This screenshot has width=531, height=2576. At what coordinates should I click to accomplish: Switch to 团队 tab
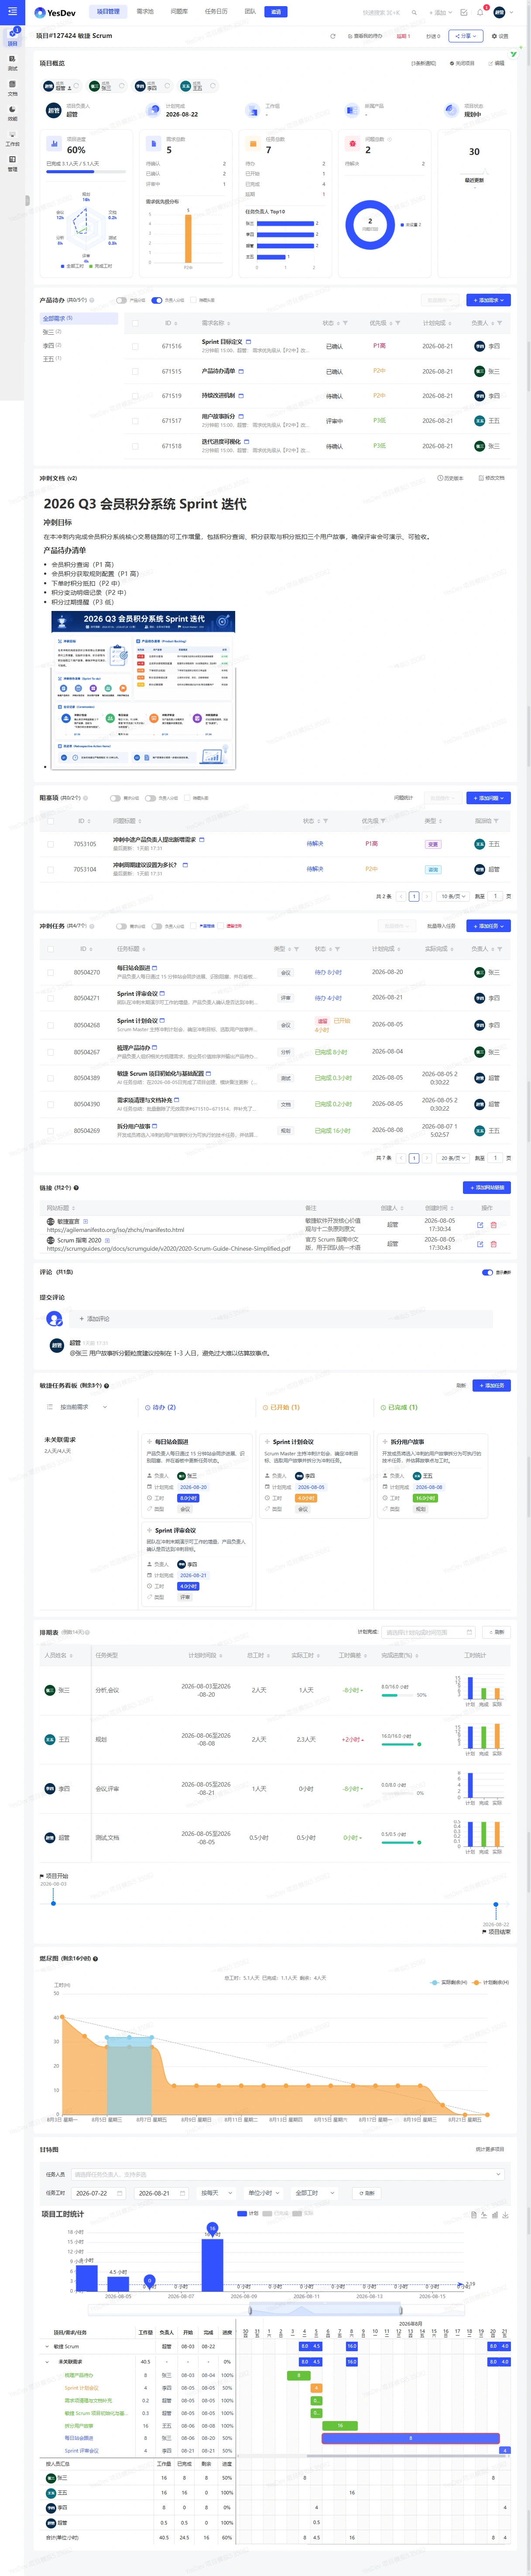250,12
